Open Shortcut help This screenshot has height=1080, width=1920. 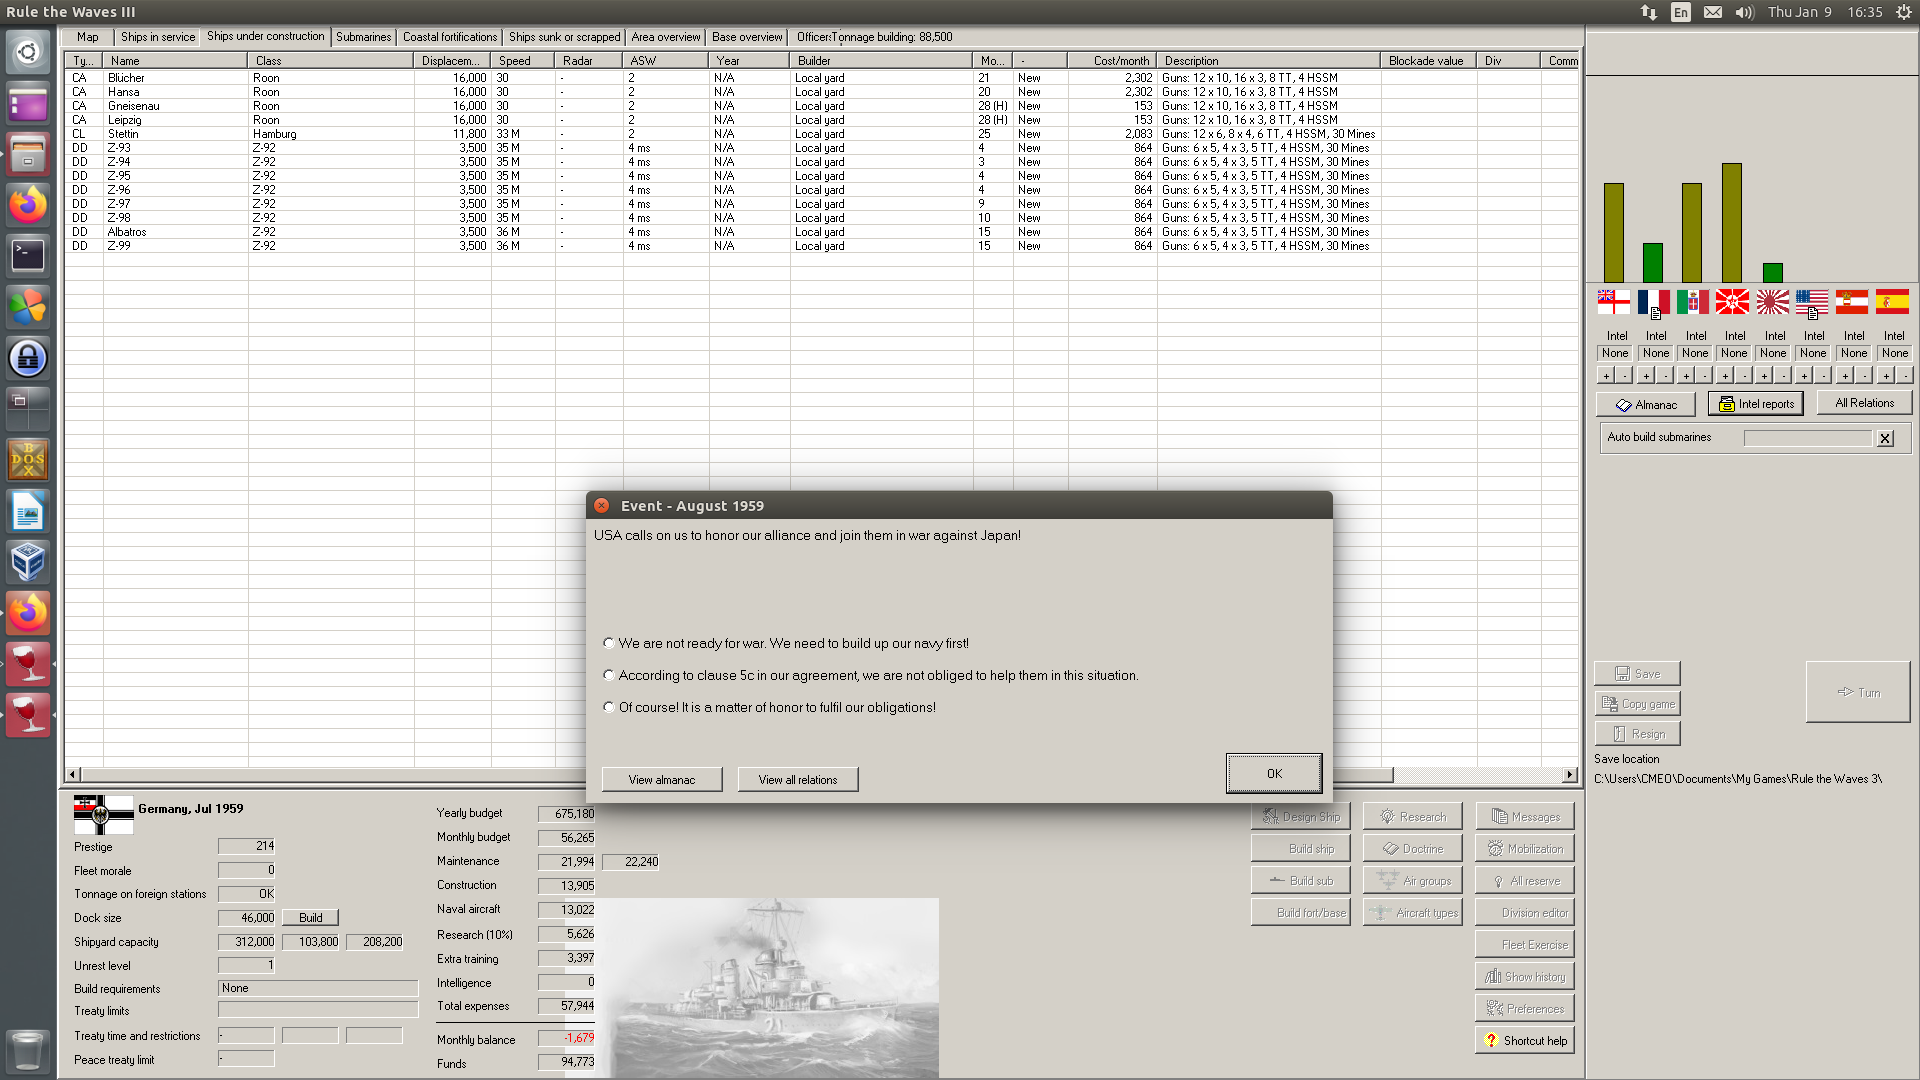click(x=1525, y=1041)
